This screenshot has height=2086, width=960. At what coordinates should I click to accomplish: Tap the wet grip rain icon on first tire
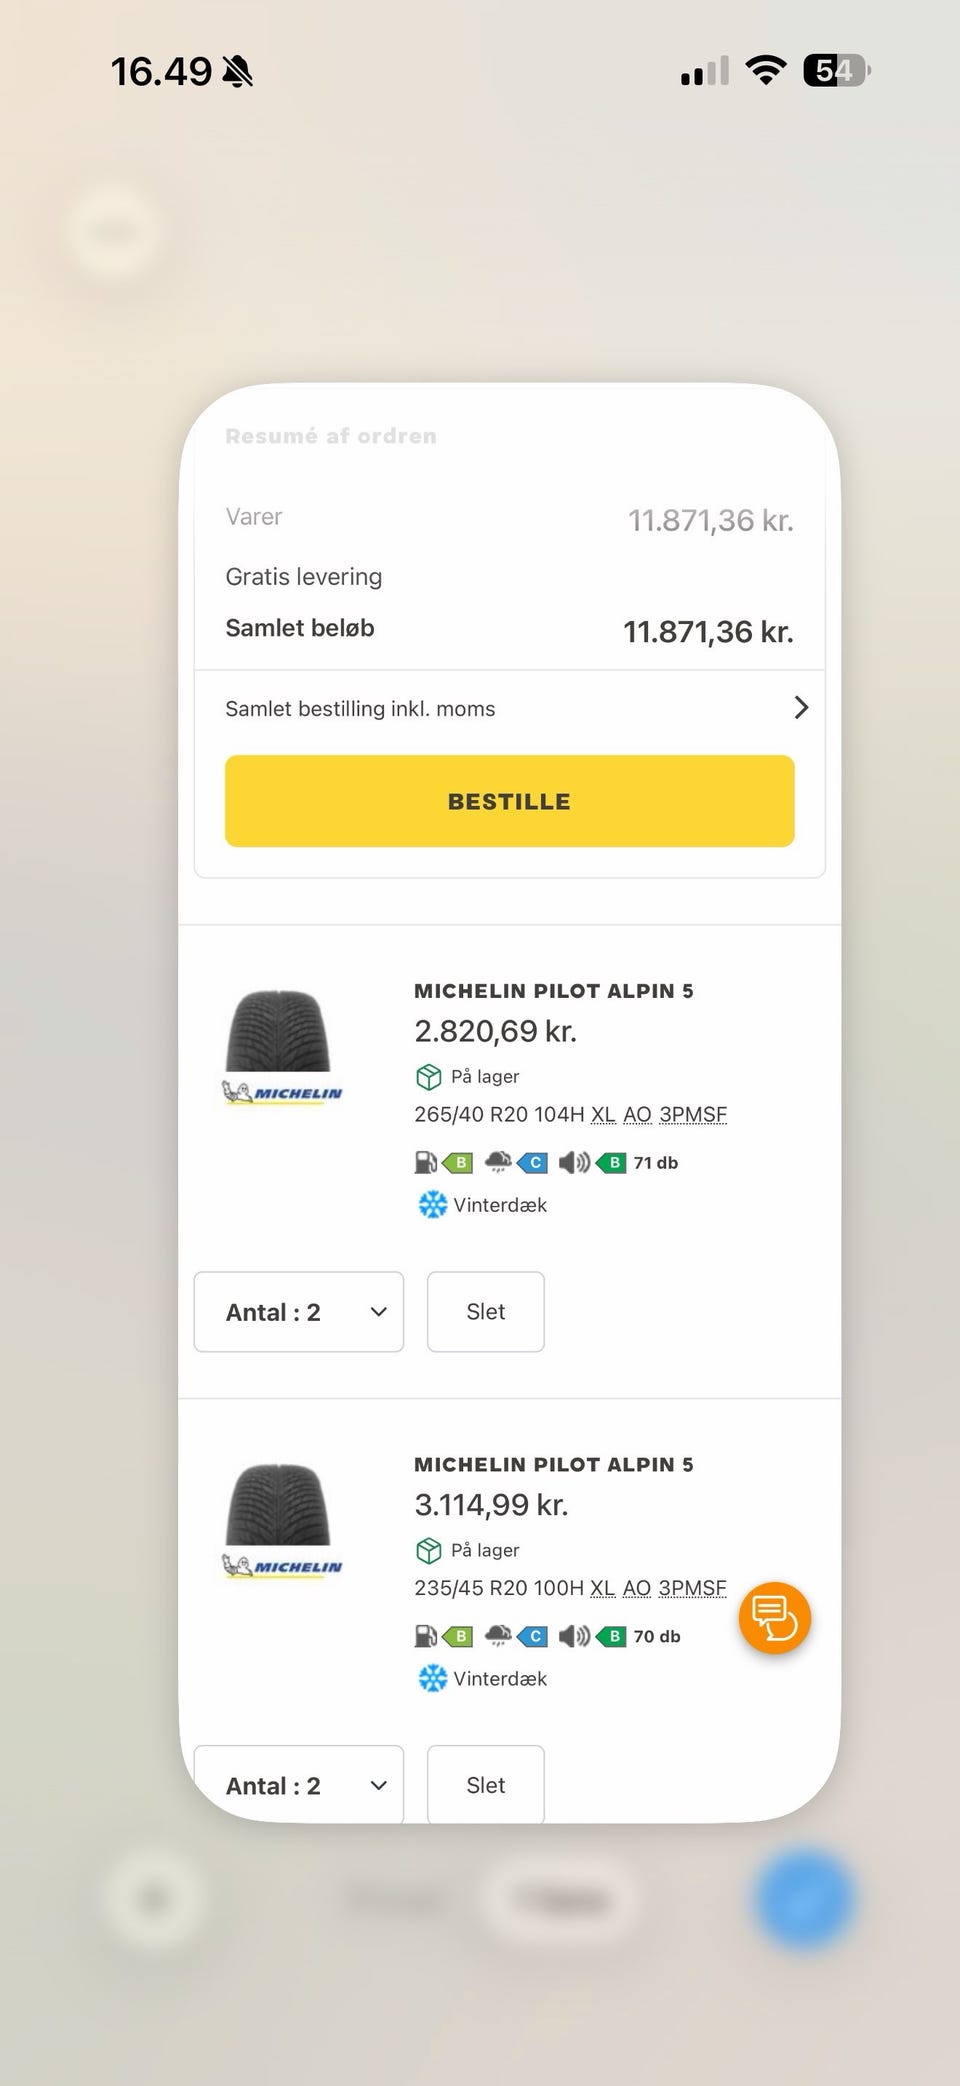pyautogui.click(x=498, y=1162)
